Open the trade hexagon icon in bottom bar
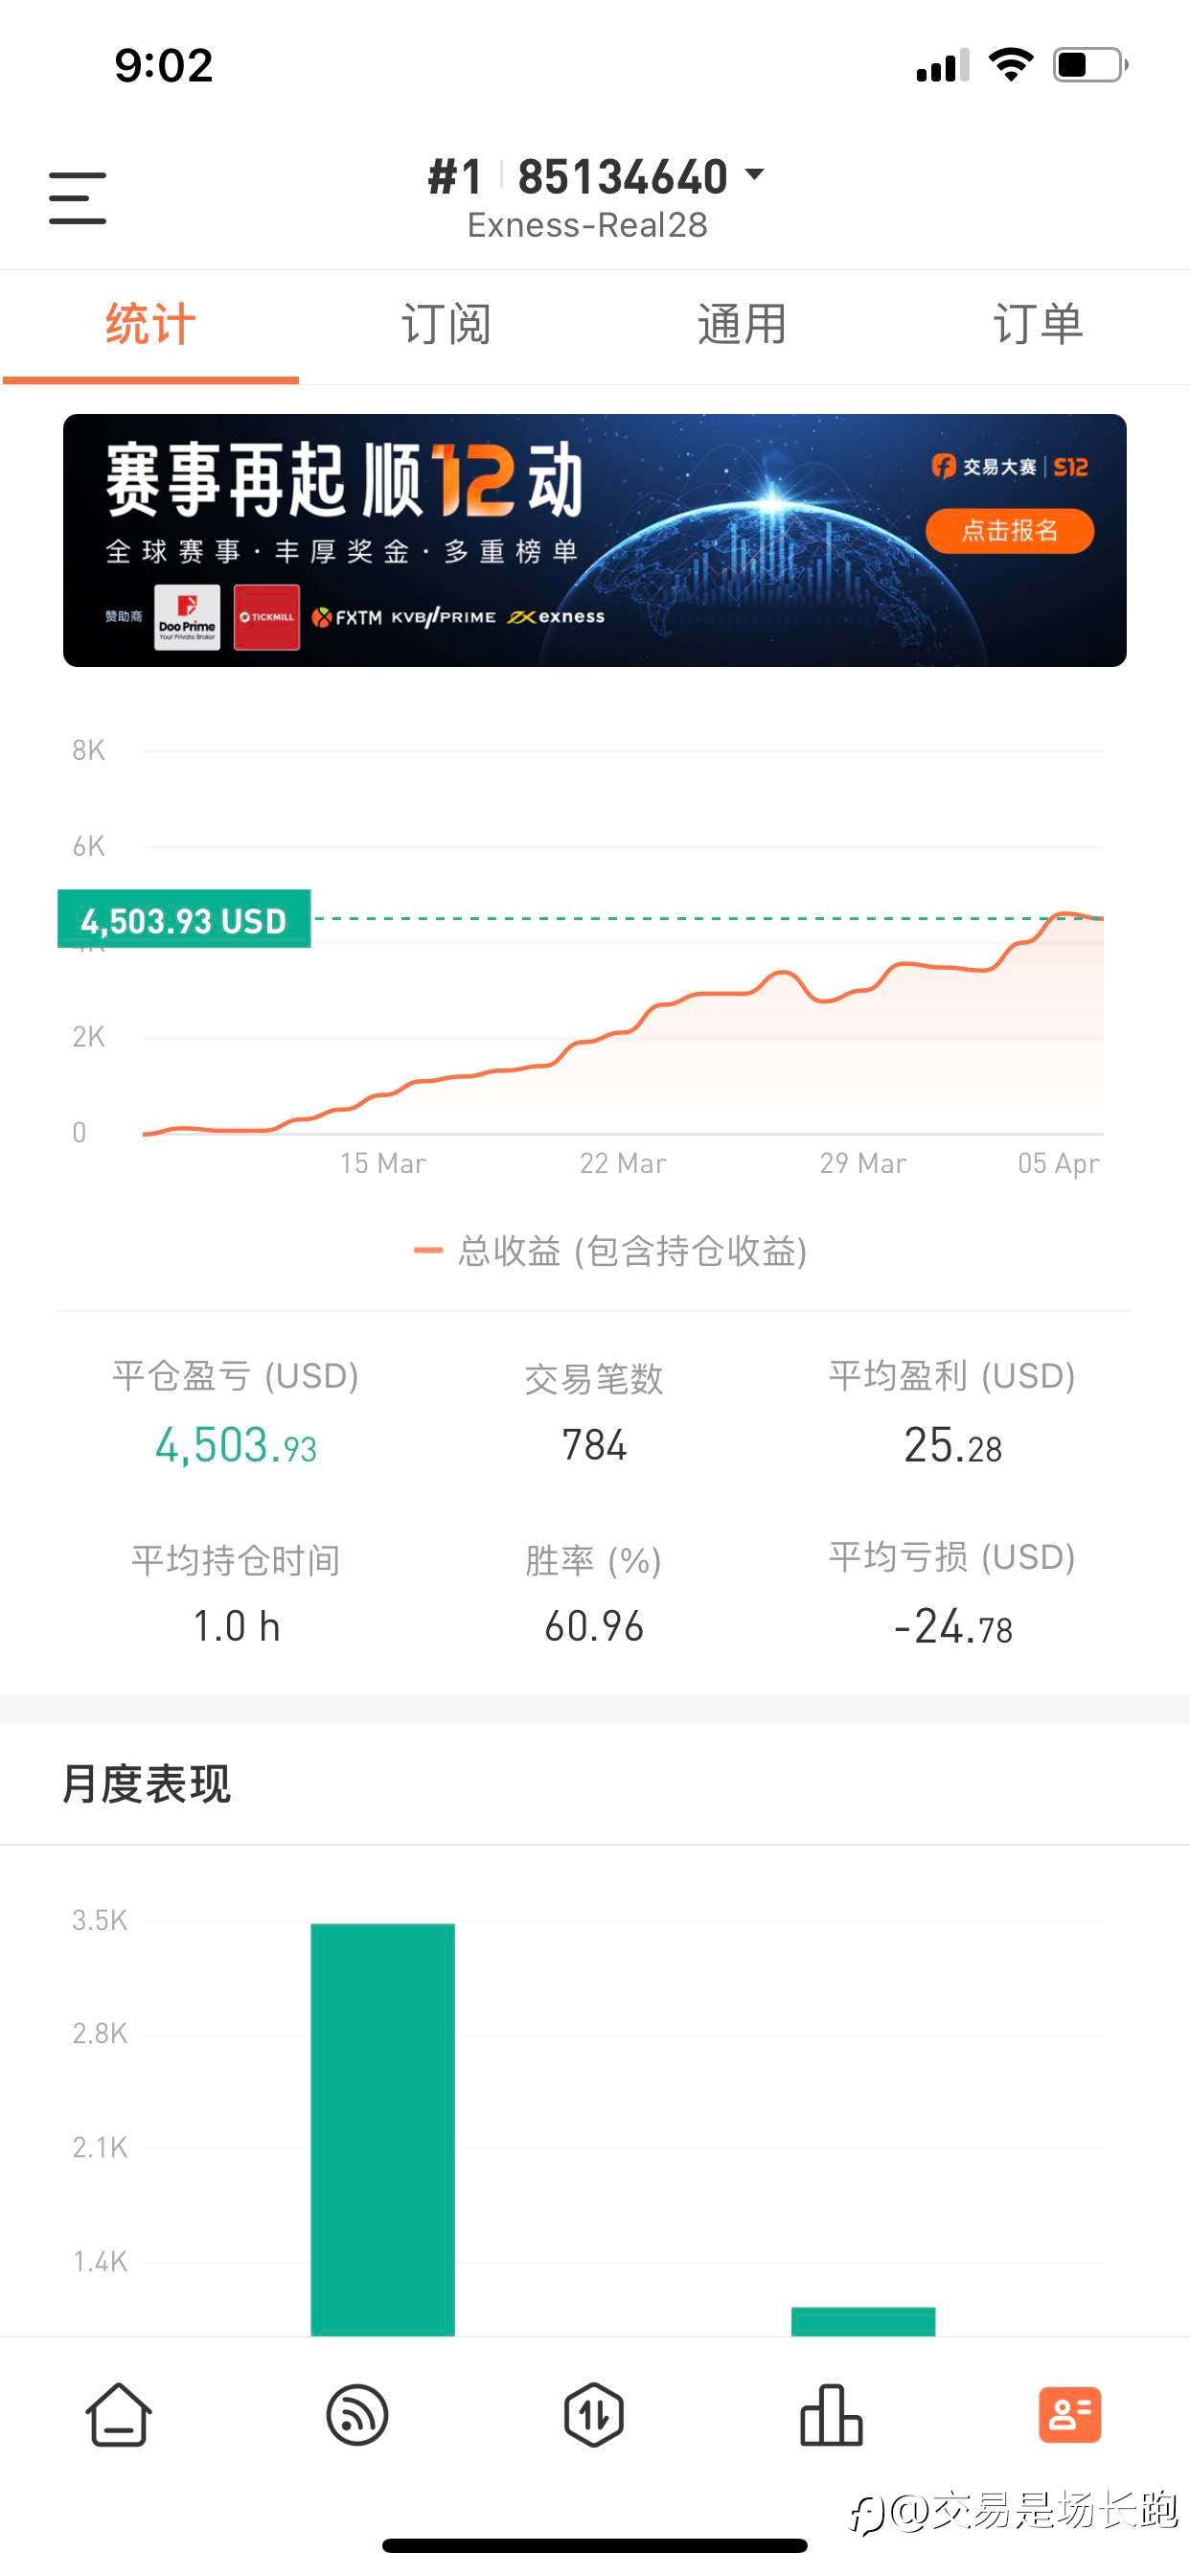 coord(594,2415)
